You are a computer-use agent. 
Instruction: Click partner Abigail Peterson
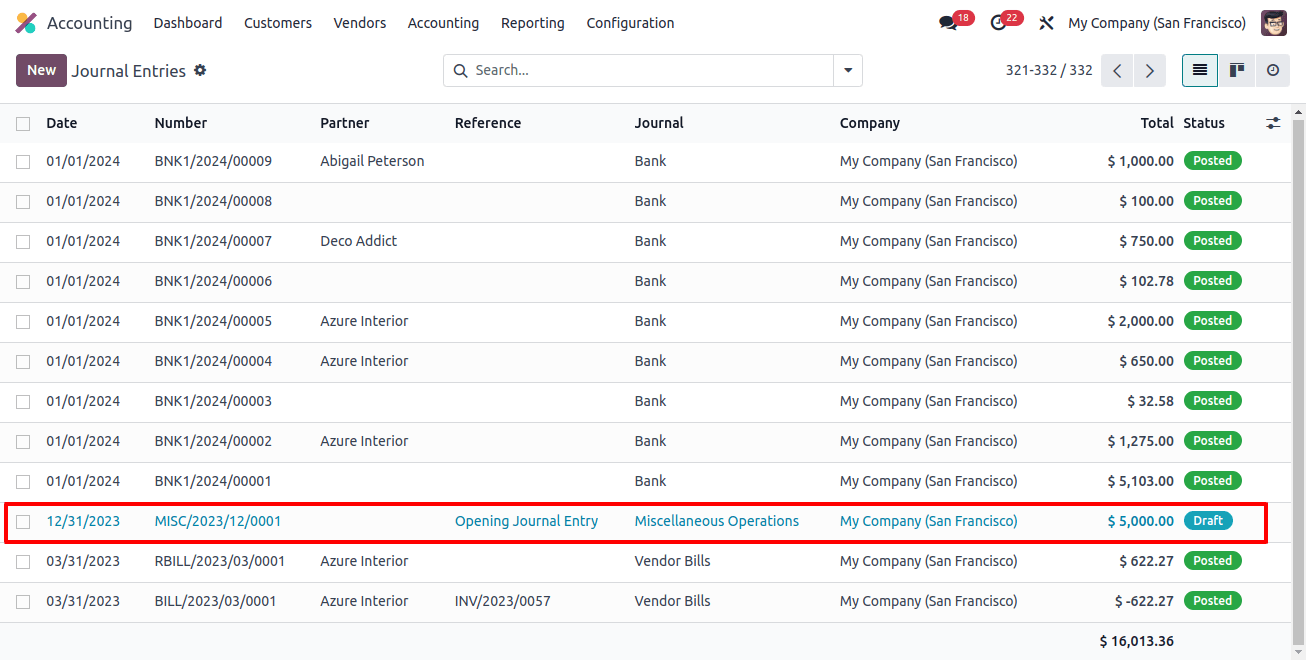(x=372, y=161)
